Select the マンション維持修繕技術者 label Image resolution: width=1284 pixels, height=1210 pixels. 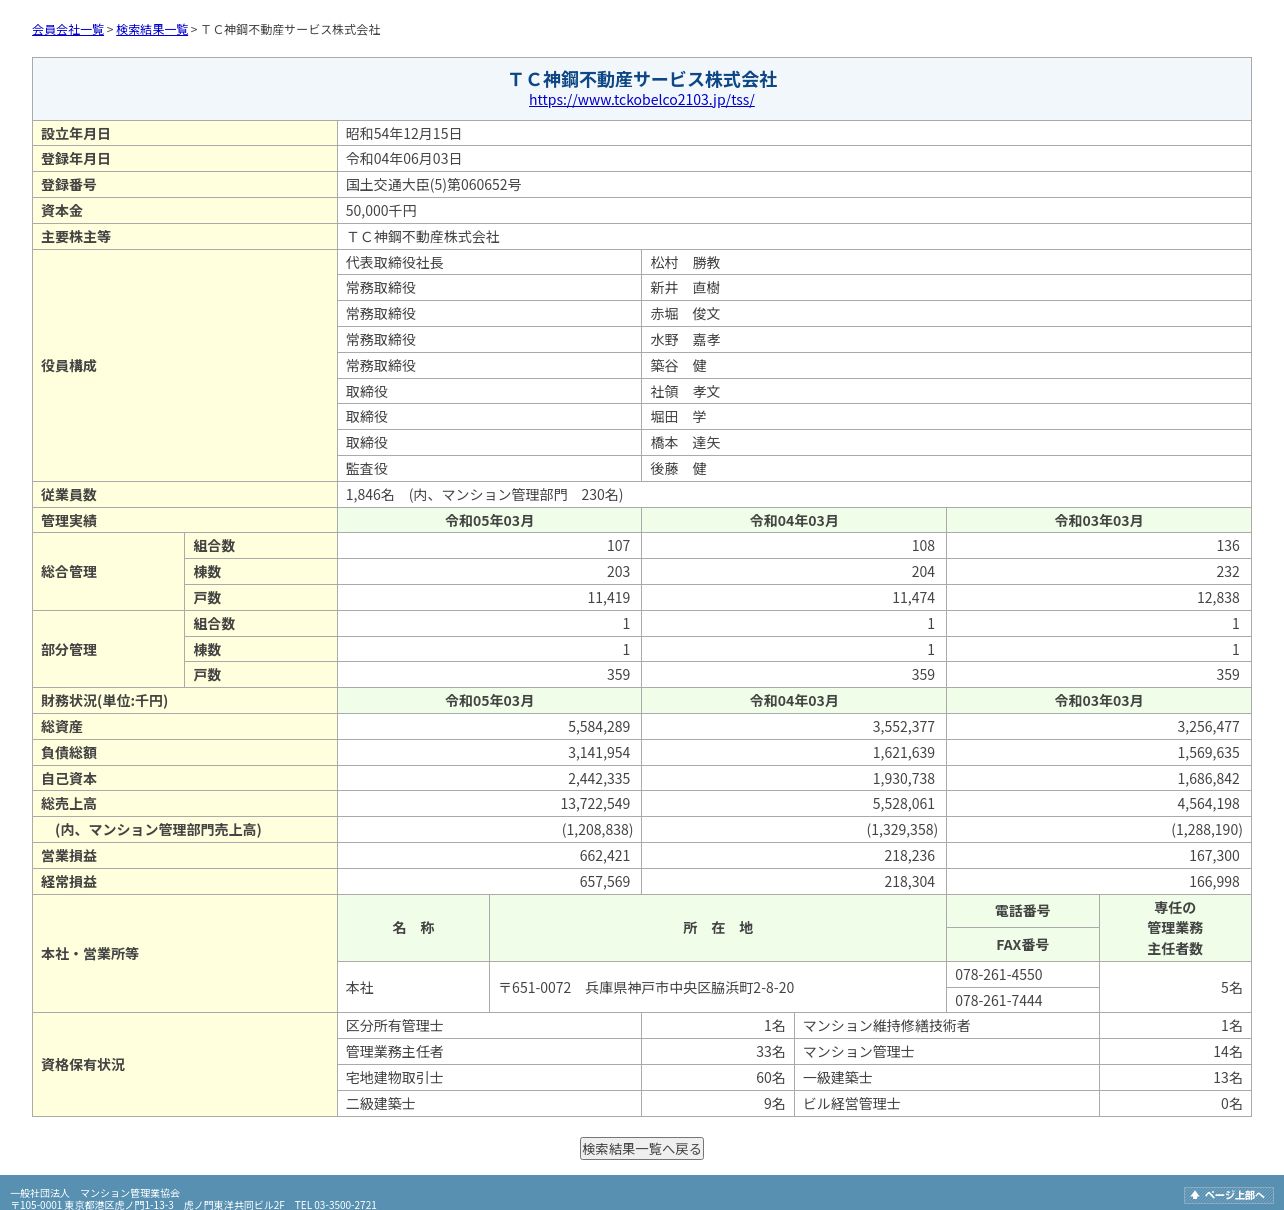click(x=887, y=1026)
